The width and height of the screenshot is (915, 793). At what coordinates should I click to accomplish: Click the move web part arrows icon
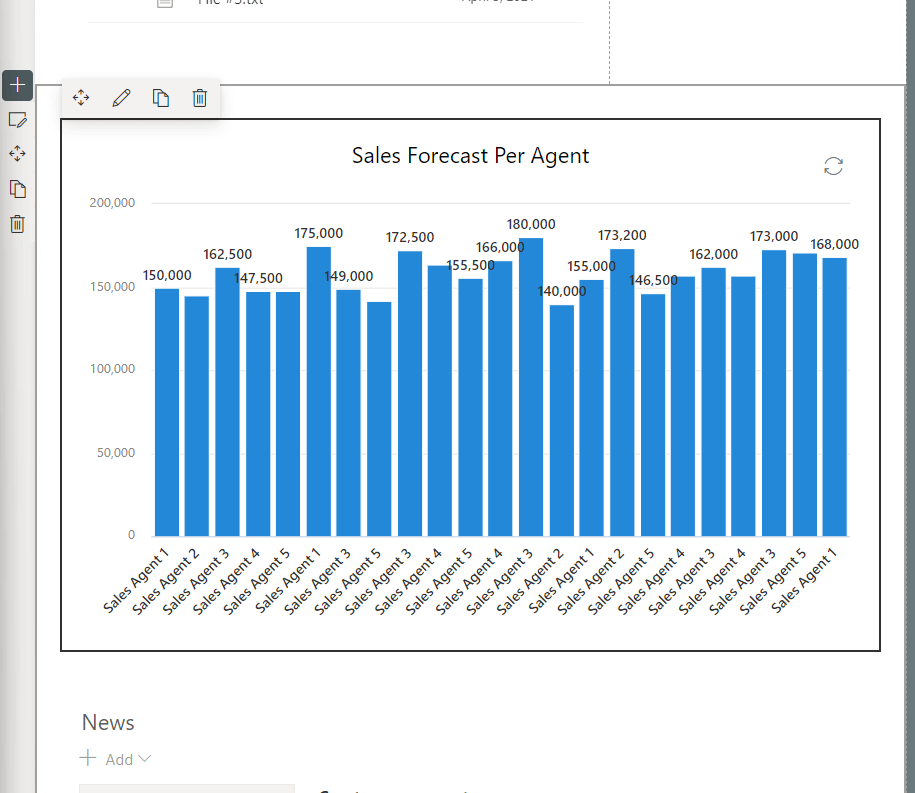(x=81, y=97)
